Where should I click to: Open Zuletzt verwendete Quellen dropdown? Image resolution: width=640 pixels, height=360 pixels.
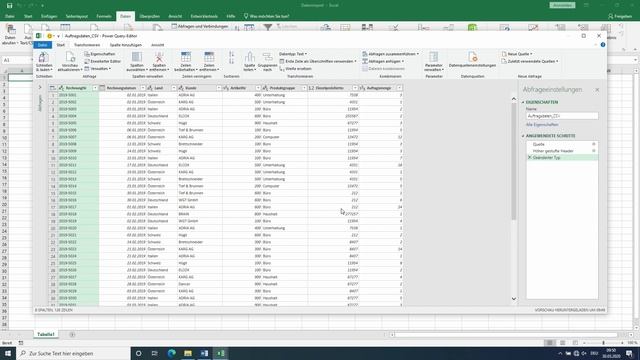click(x=530, y=61)
